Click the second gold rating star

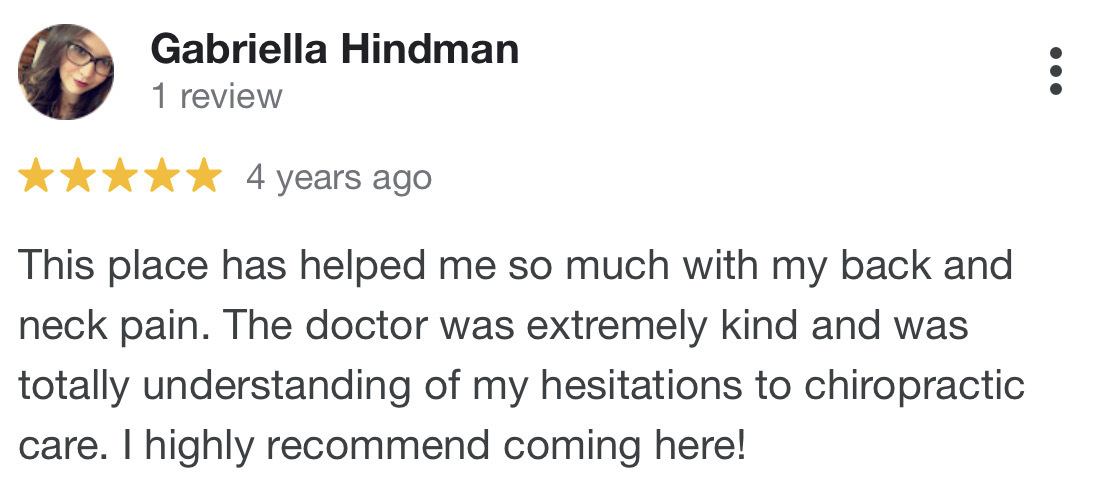[x=78, y=177]
